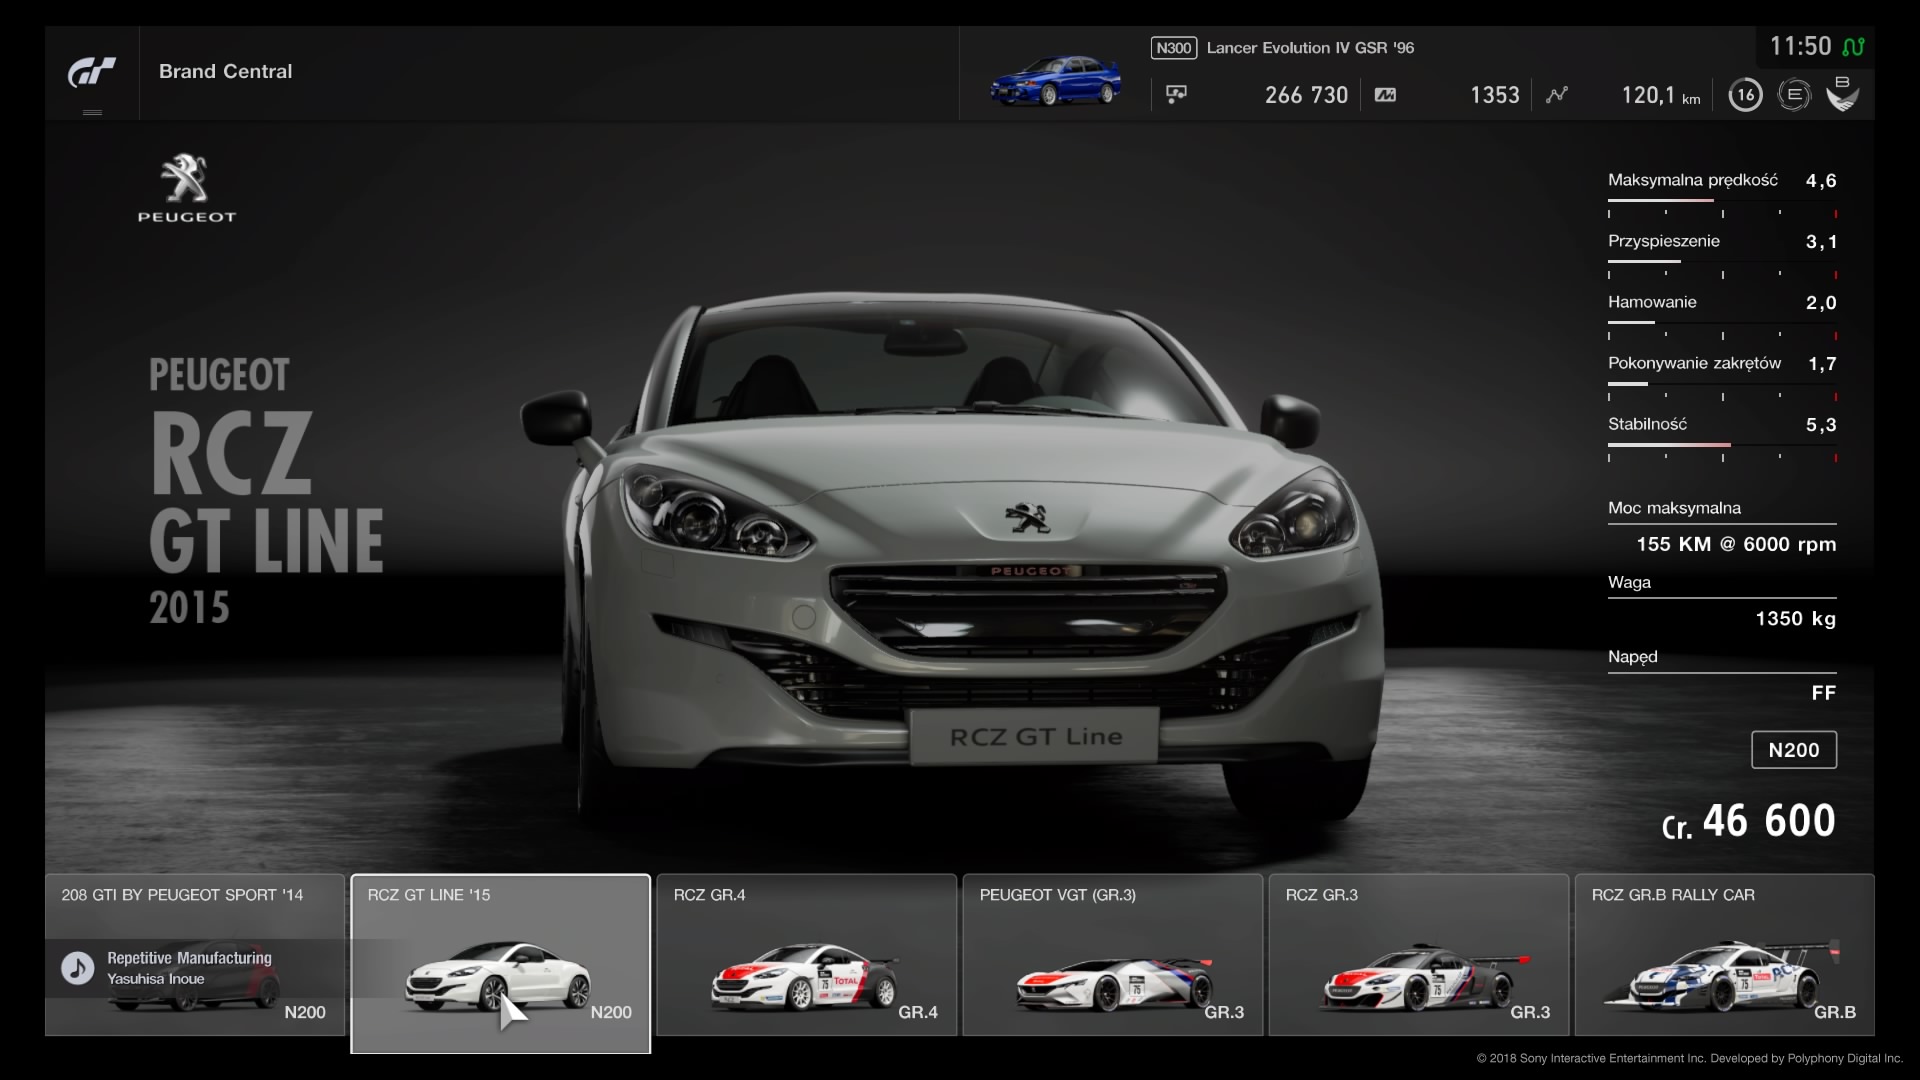Select the sportsmanship rating E icon
The width and height of the screenshot is (1920, 1080).
(x=1794, y=95)
